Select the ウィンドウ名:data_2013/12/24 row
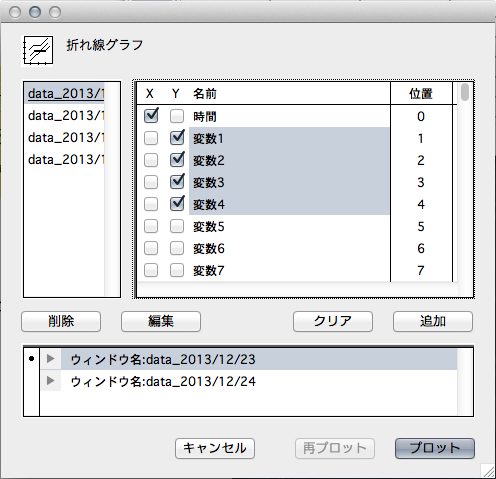 click(x=249, y=381)
